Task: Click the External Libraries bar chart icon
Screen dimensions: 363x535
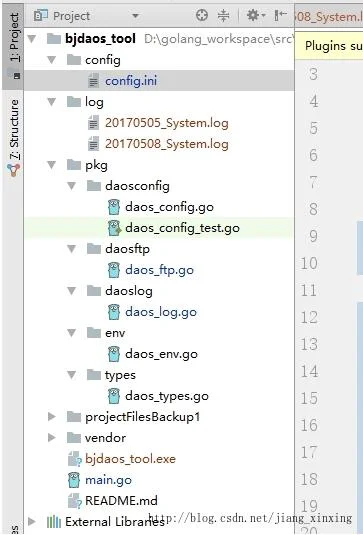Action: click(x=54, y=522)
